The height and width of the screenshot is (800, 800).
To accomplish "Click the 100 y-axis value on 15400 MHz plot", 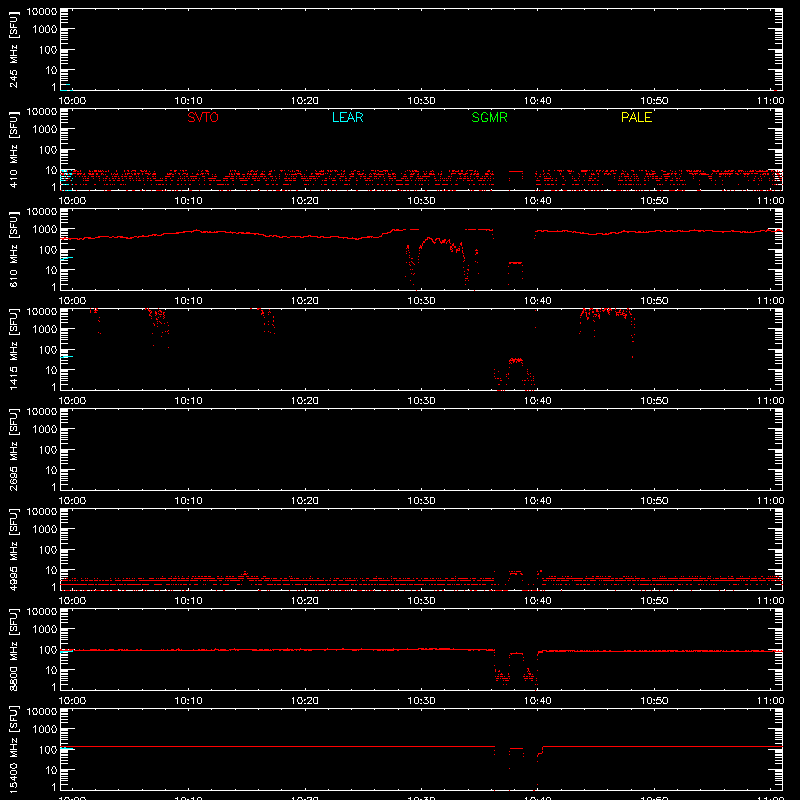I will 48,749.
